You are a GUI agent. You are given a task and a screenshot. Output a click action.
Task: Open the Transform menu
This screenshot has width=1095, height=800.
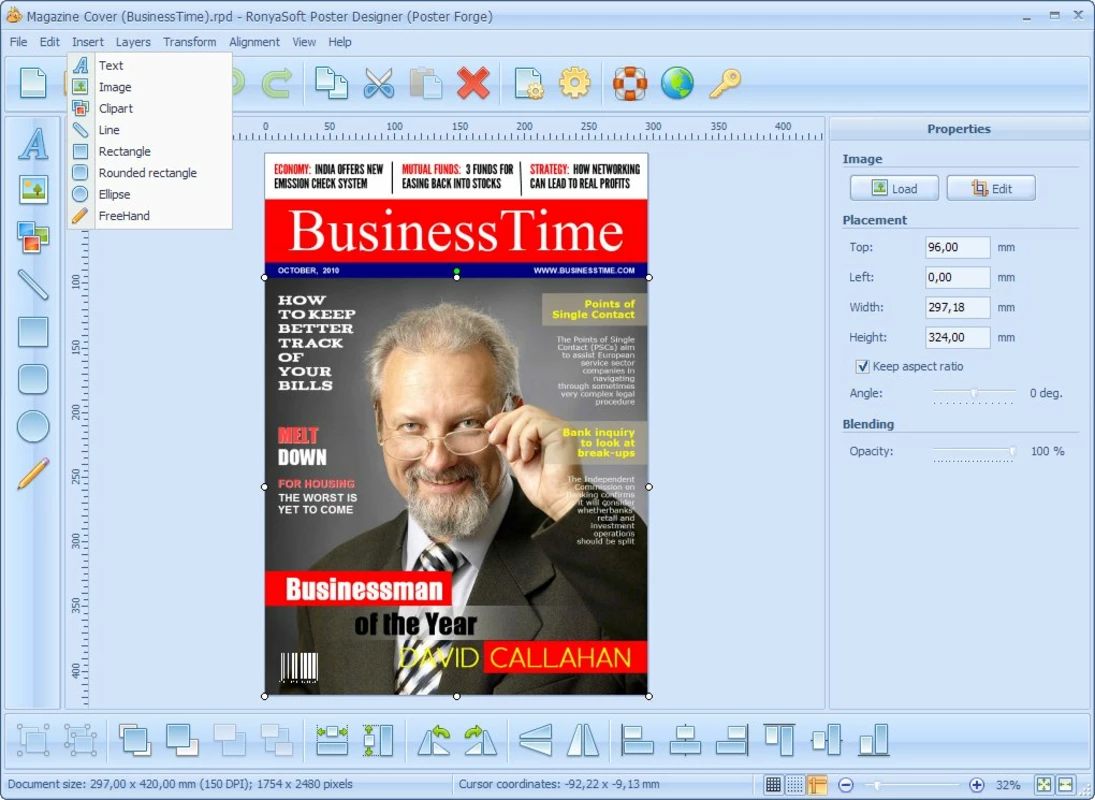pos(189,42)
